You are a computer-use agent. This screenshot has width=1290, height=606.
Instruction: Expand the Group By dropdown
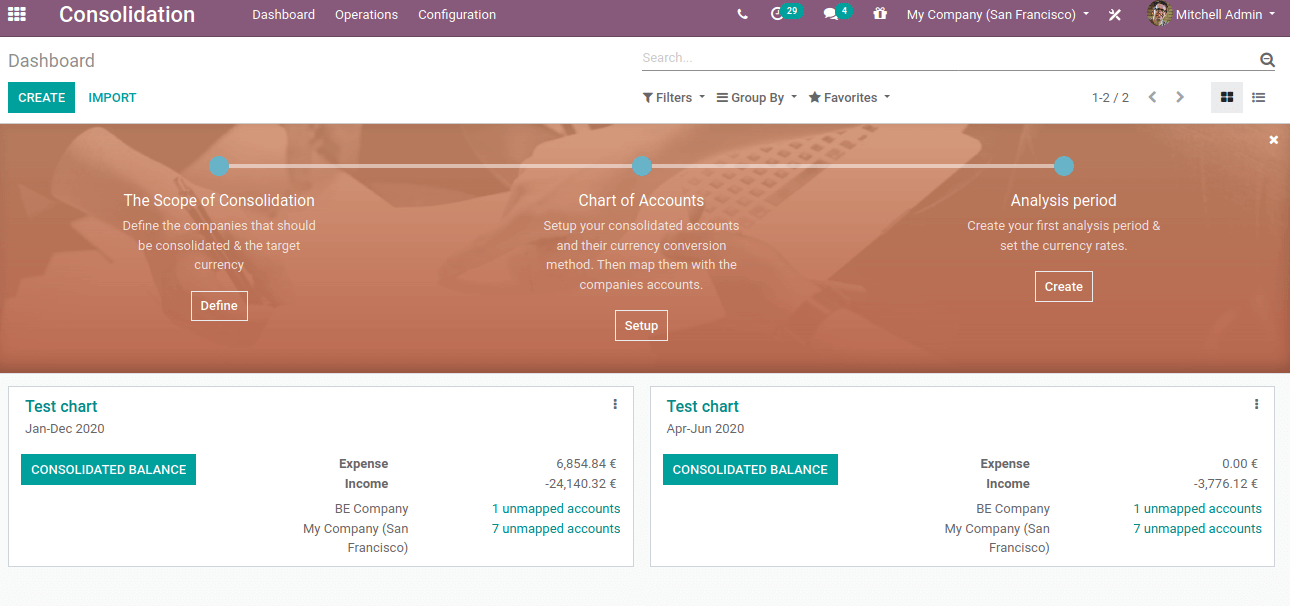757,98
